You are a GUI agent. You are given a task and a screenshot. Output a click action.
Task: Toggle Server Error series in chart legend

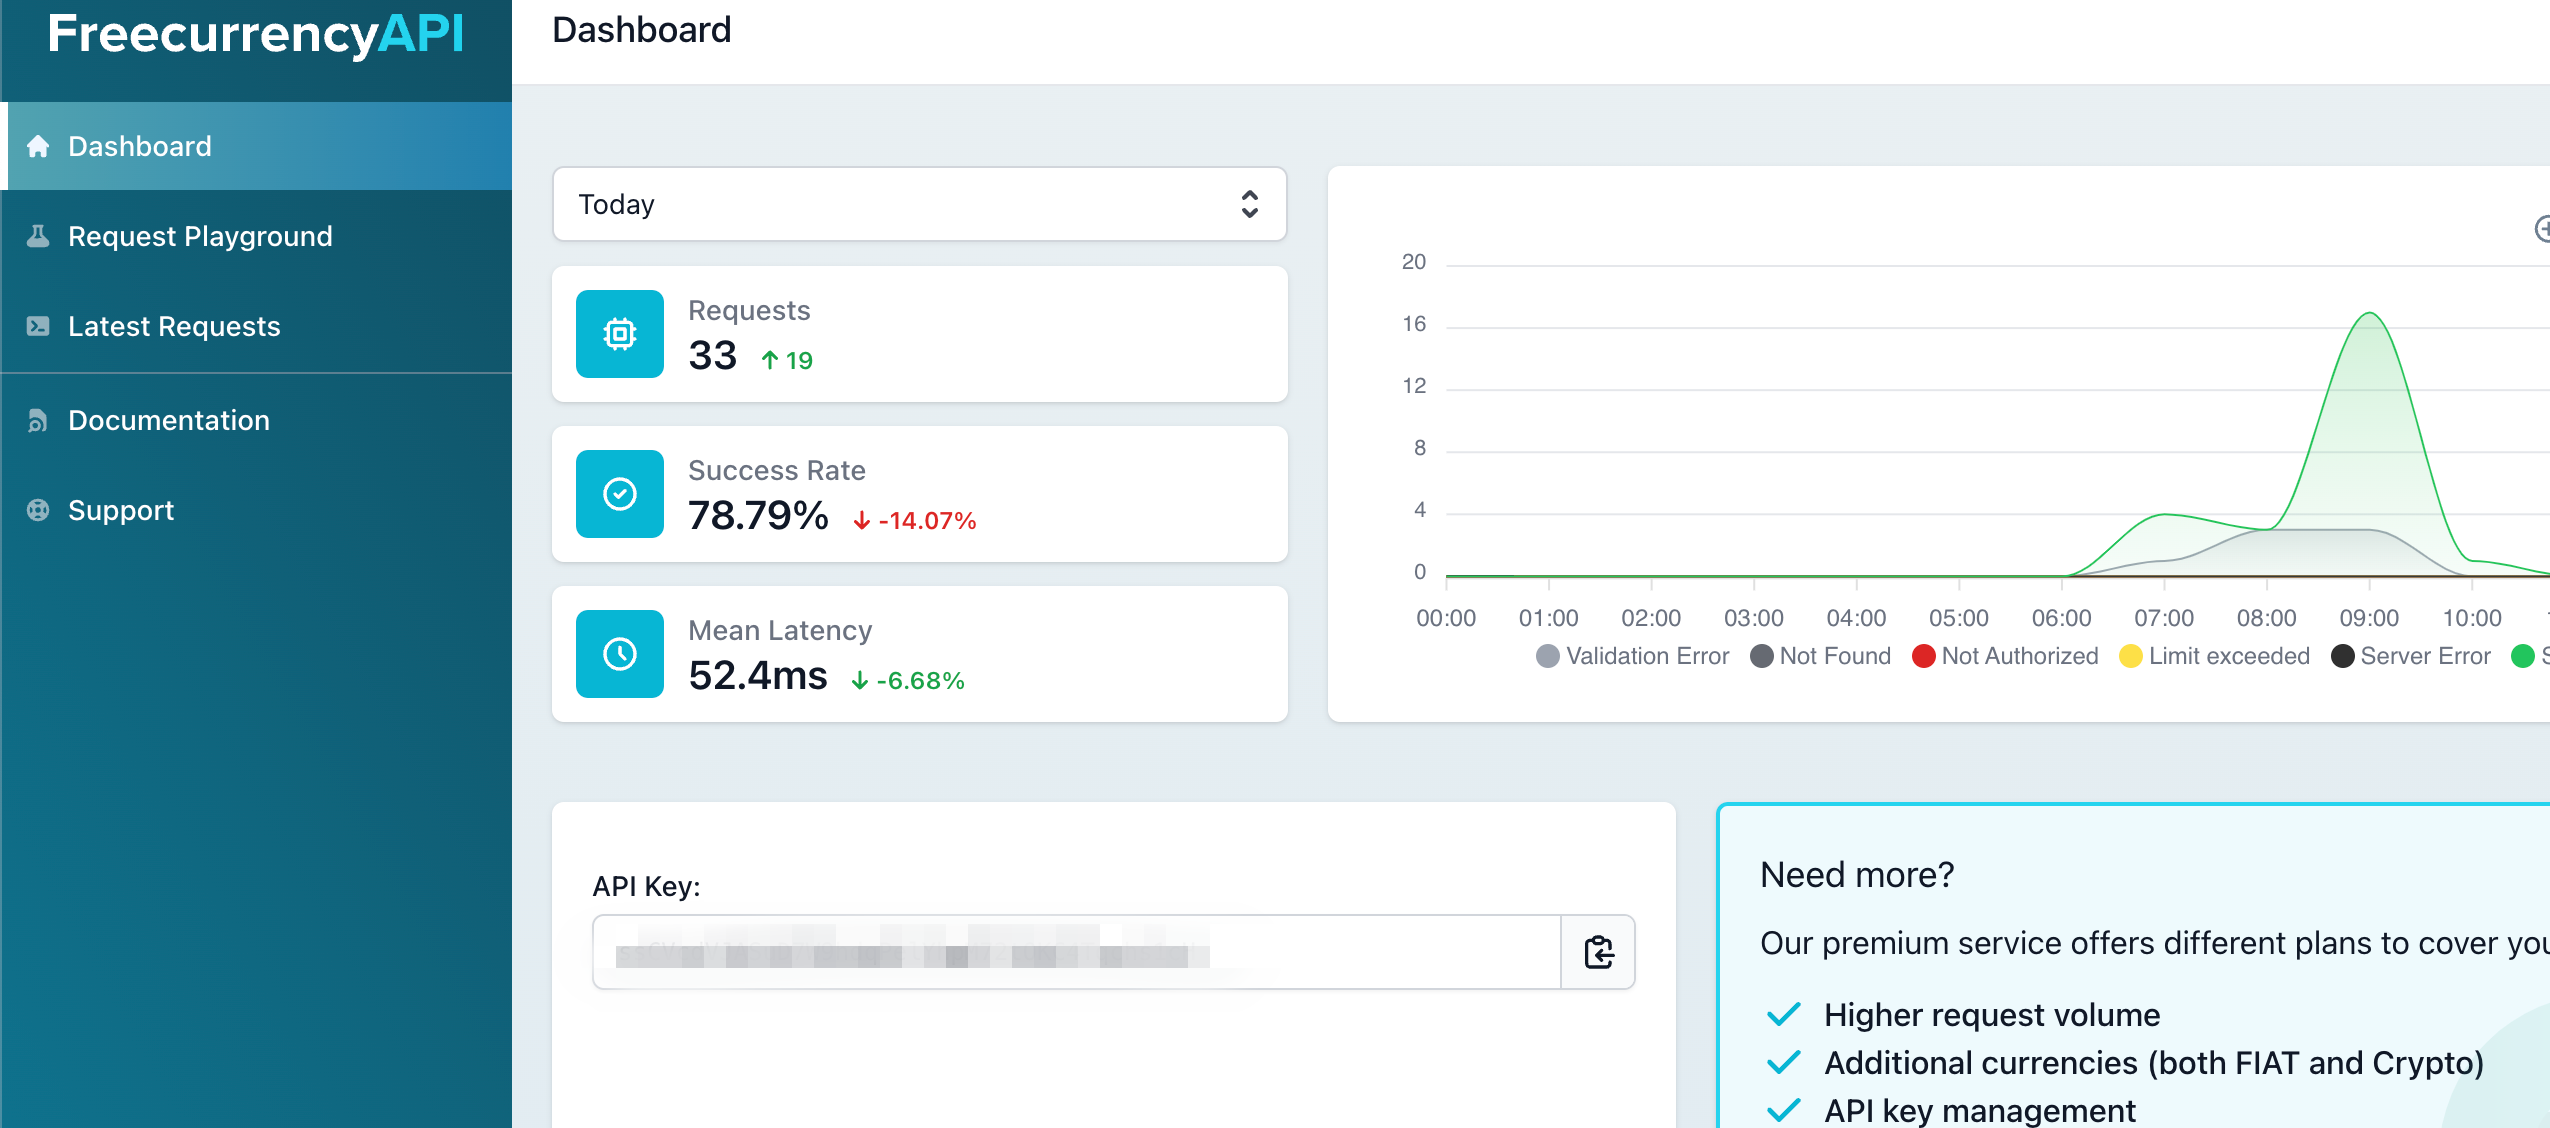pyautogui.click(x=2410, y=656)
